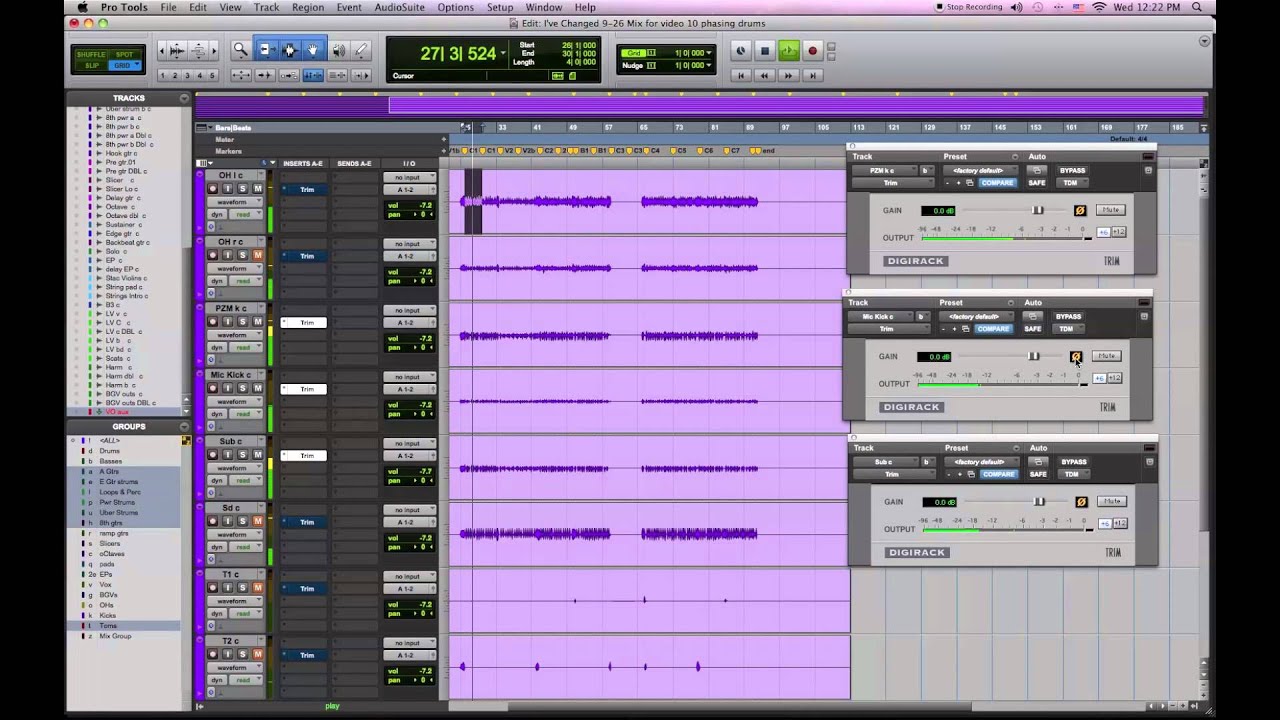Select the Zoomer magnifier tool

tap(241, 50)
